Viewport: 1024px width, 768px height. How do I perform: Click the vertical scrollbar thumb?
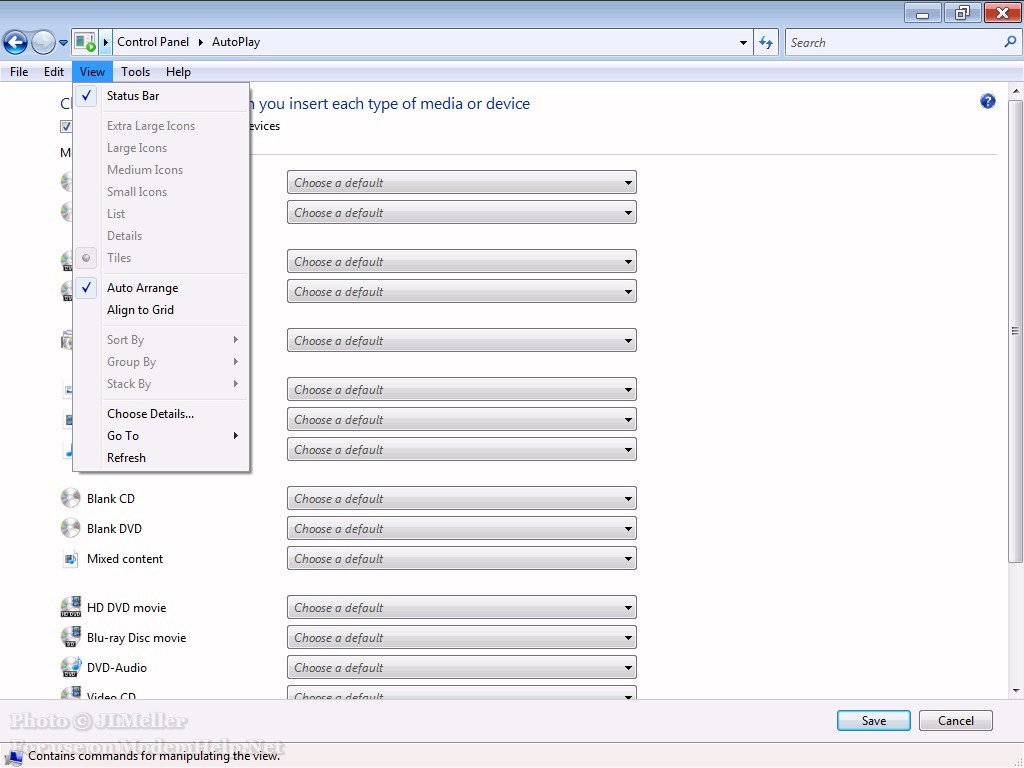(x=1015, y=330)
